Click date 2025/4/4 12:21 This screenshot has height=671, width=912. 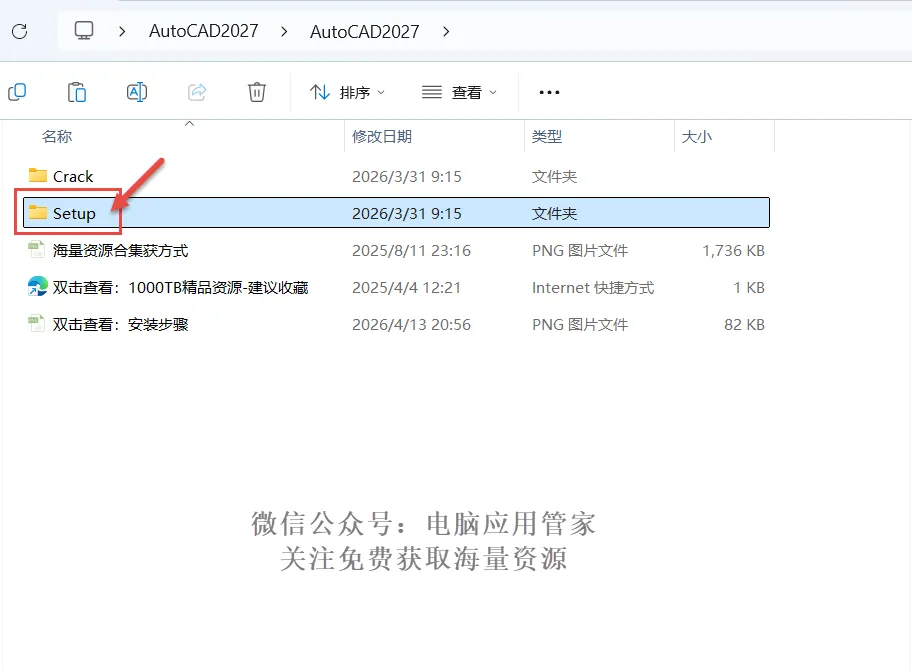406,288
